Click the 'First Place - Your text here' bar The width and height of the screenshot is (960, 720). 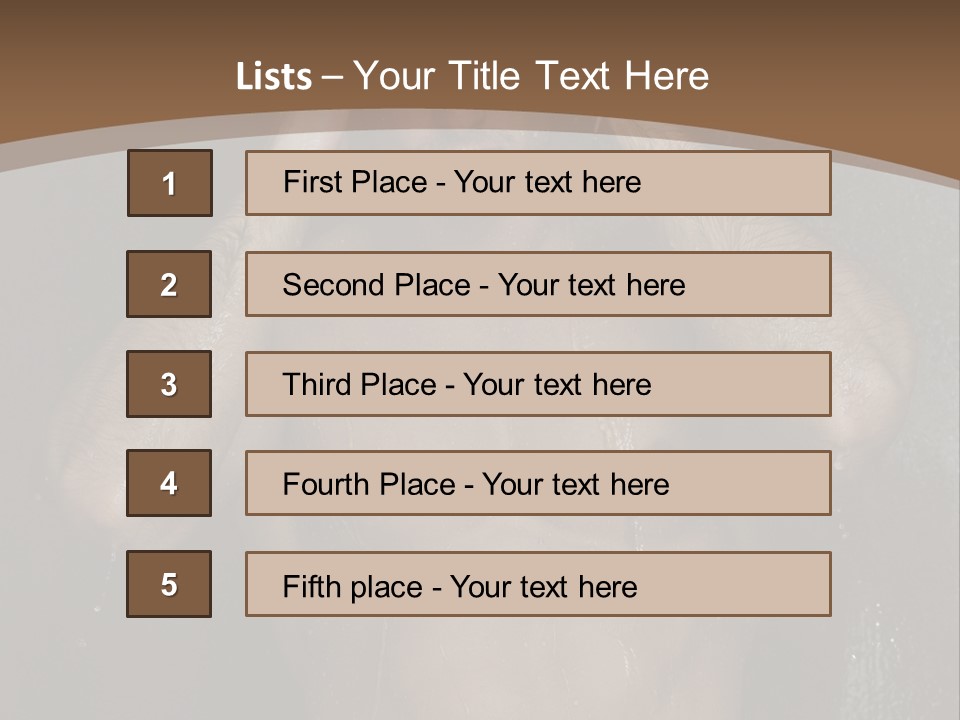click(538, 183)
